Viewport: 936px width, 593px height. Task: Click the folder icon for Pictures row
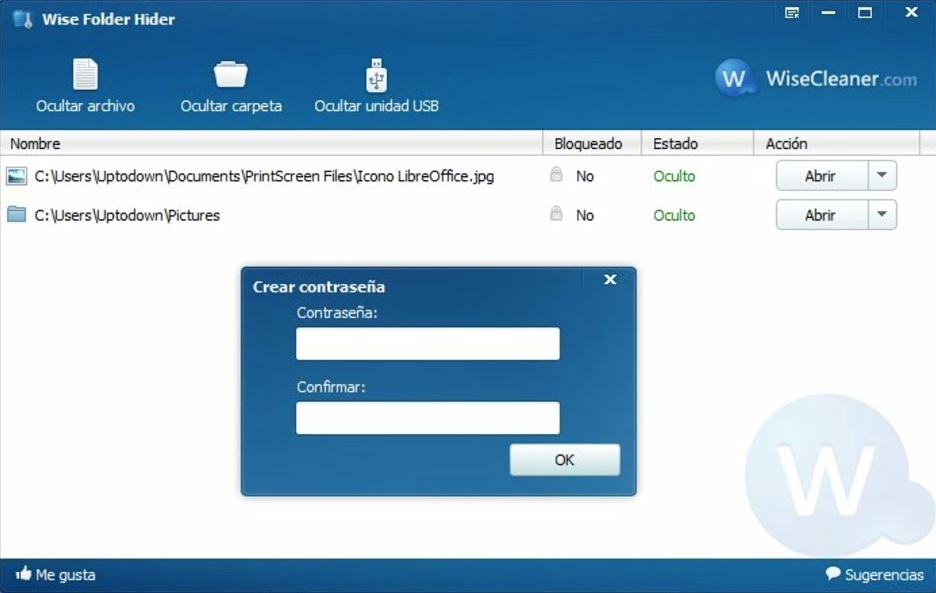17,214
